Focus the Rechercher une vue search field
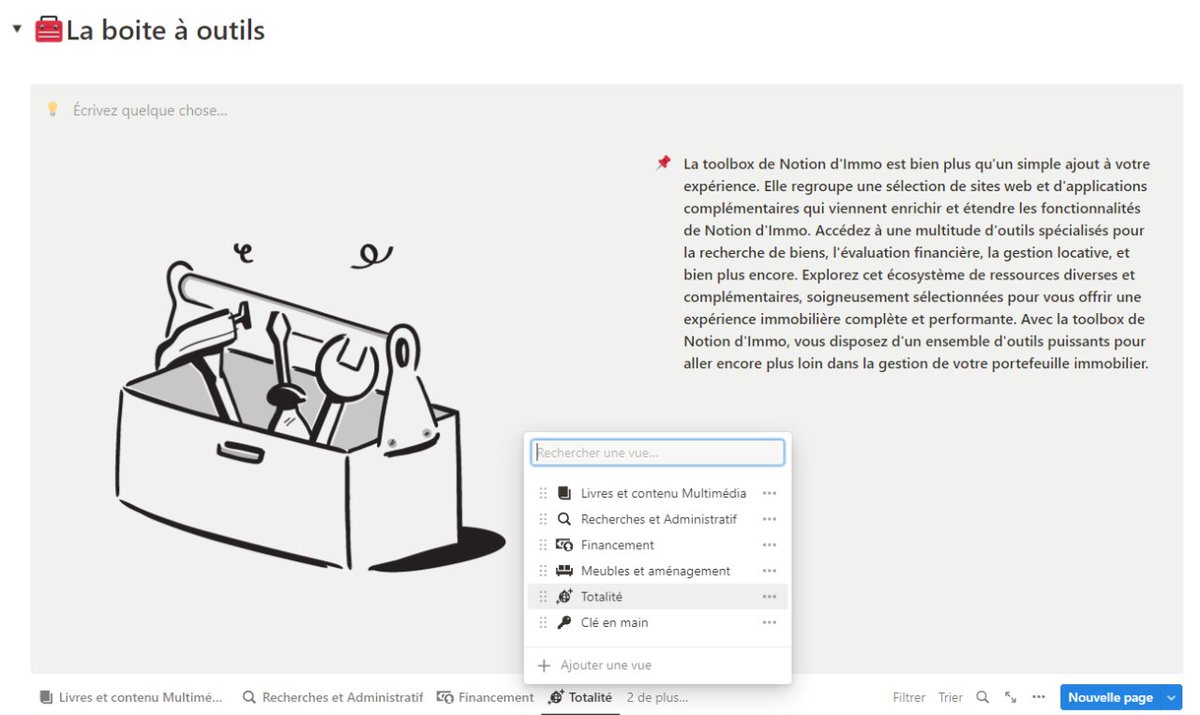 coord(657,453)
